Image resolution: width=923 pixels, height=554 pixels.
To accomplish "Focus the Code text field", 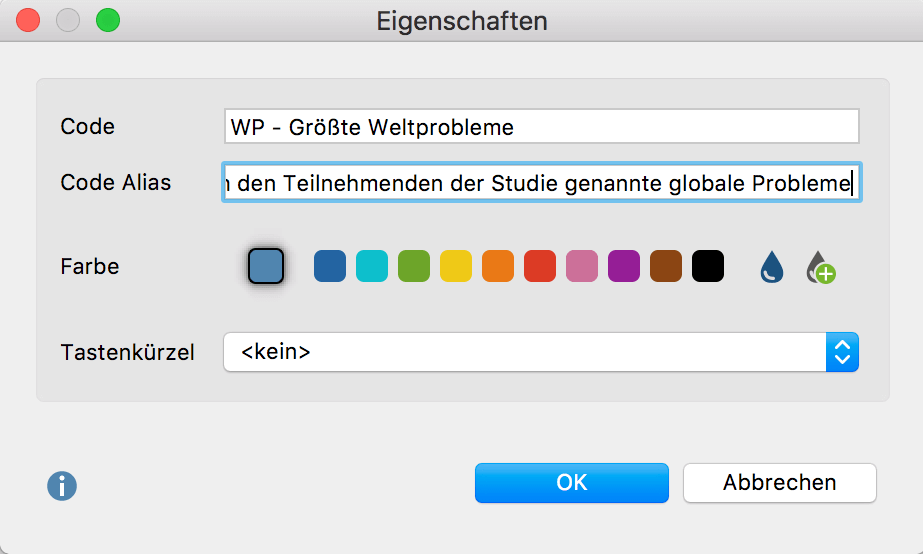I will (542, 127).
